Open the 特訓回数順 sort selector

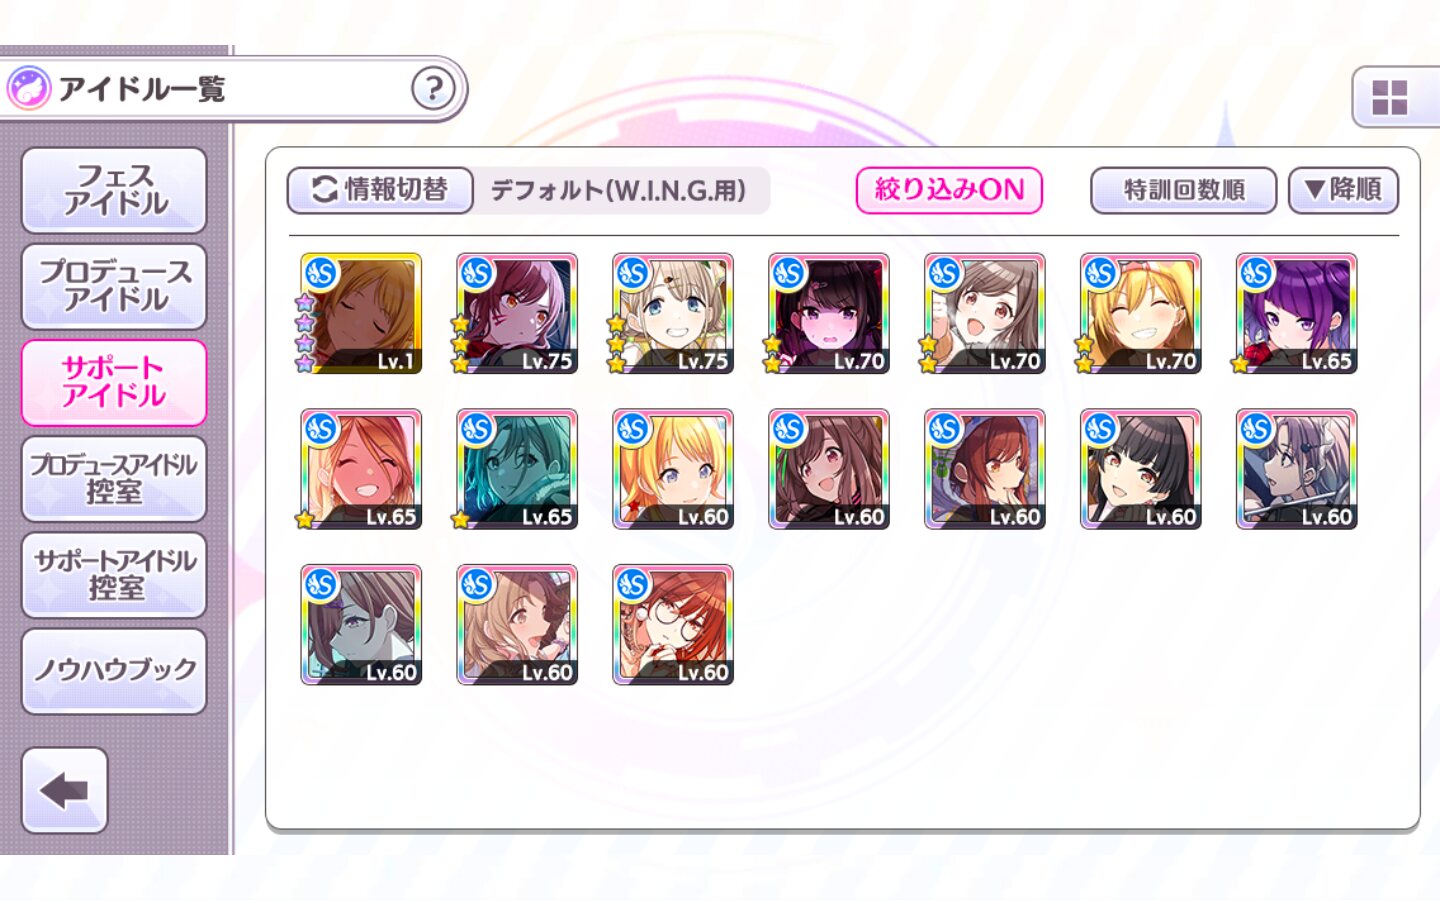(1183, 190)
